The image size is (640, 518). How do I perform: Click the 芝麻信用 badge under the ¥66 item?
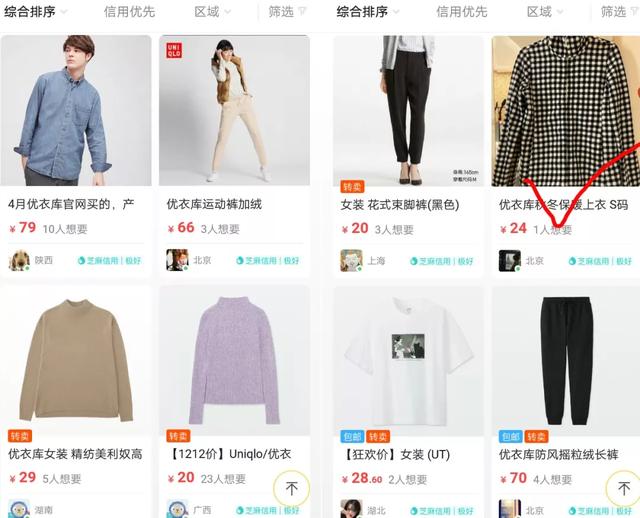(x=268, y=260)
